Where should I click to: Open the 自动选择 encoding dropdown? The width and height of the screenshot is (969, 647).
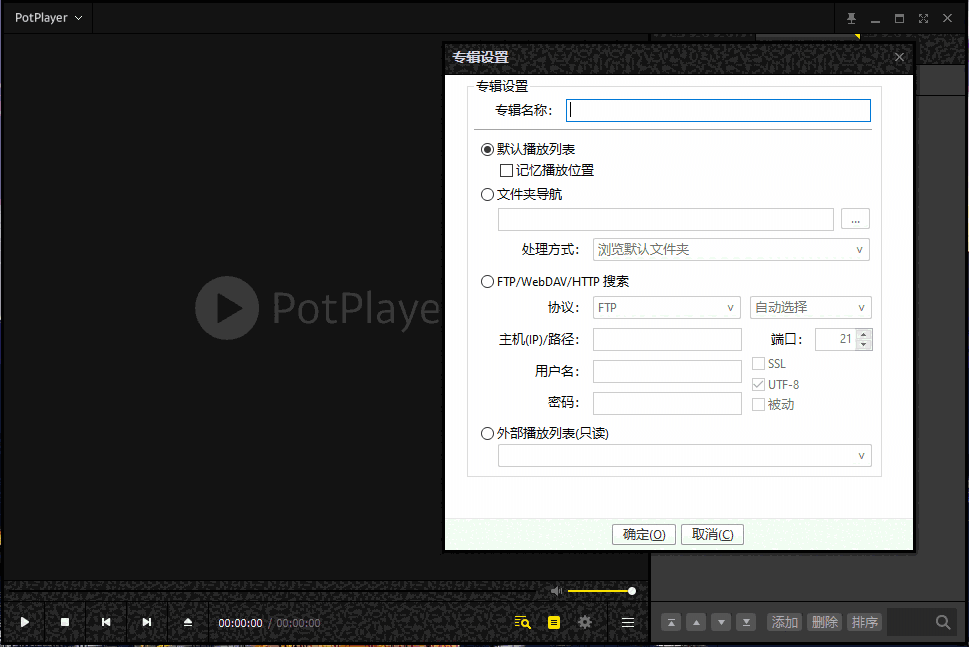tap(810, 307)
